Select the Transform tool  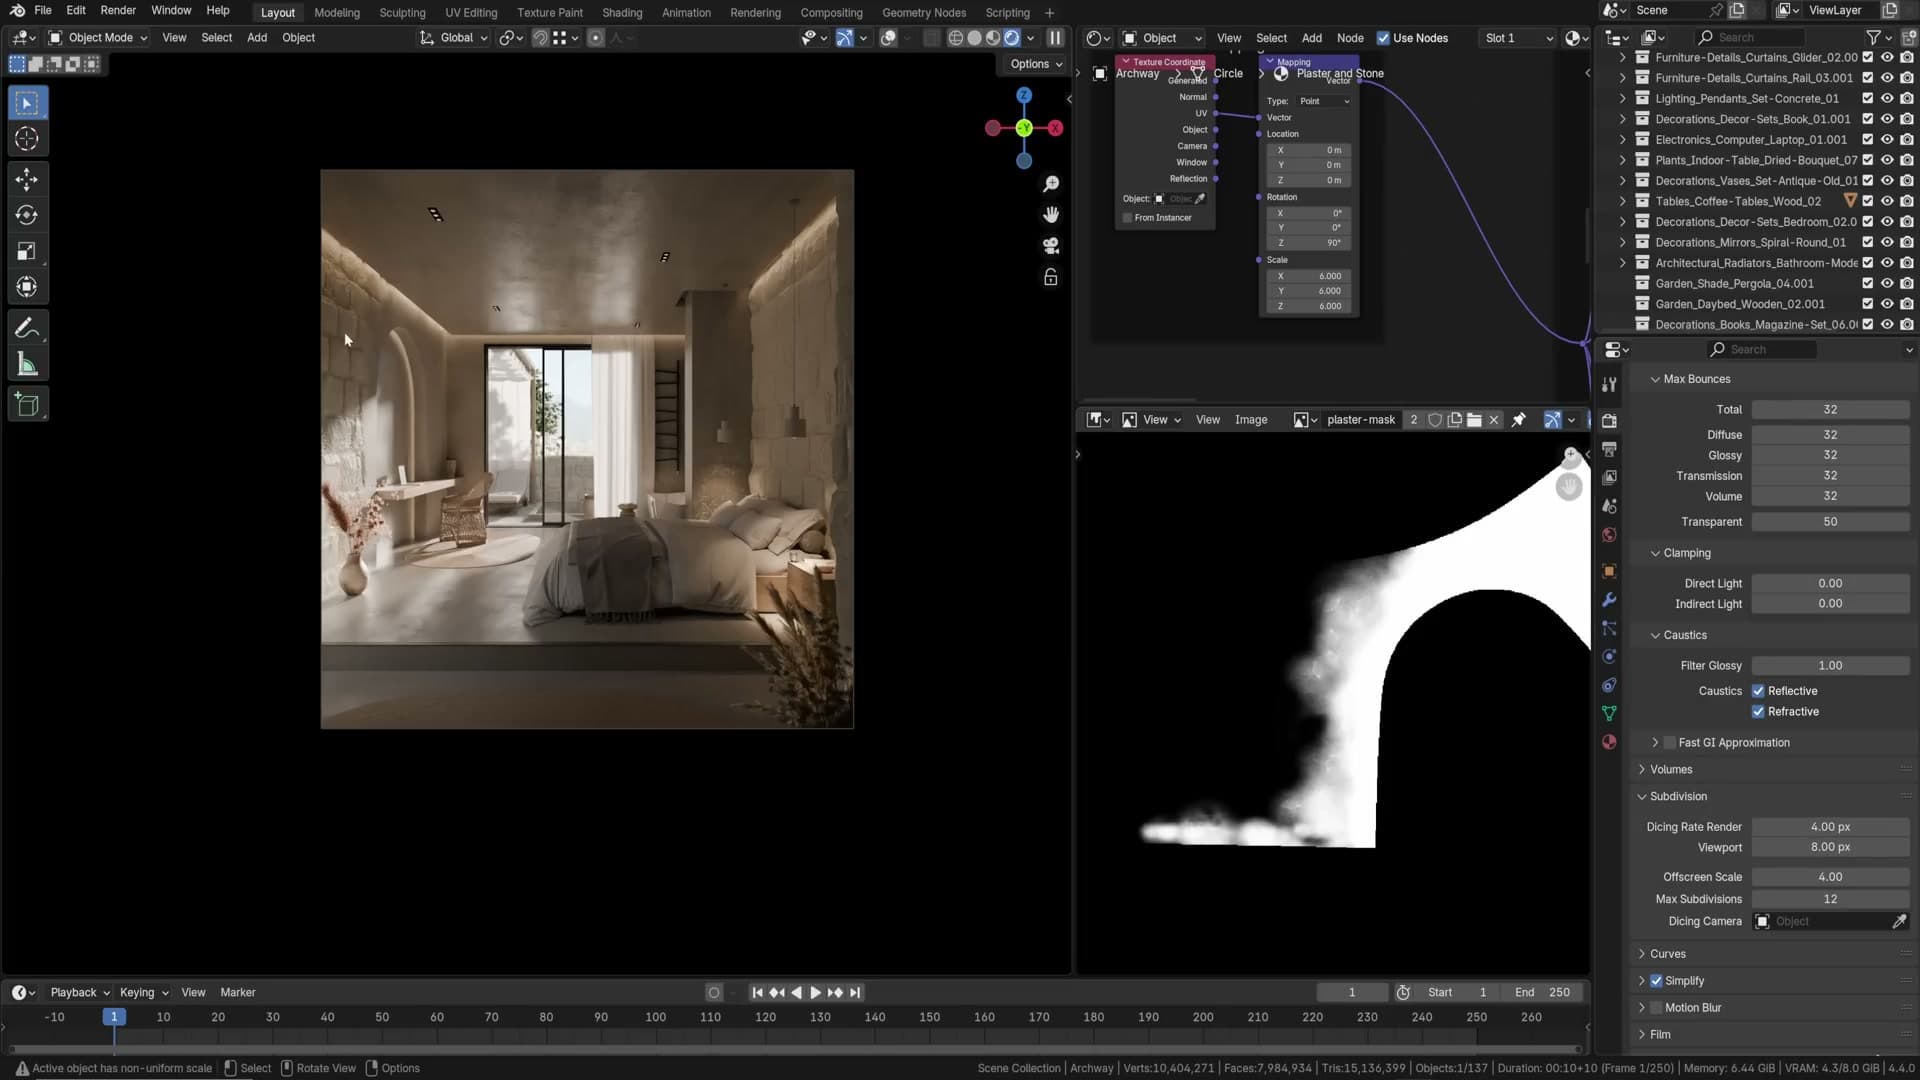point(27,287)
